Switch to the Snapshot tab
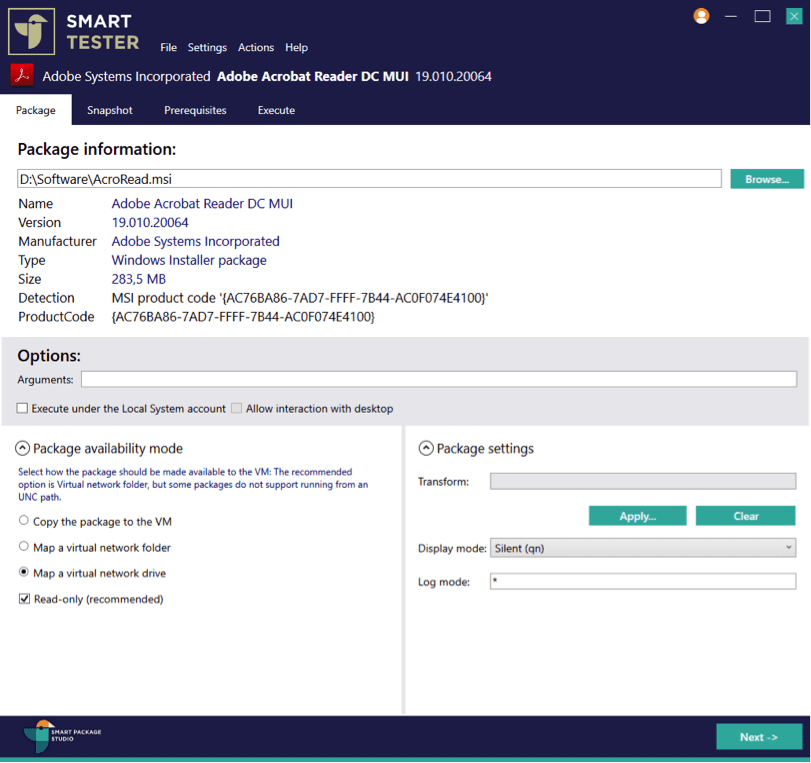This screenshot has width=811, height=763. point(110,110)
